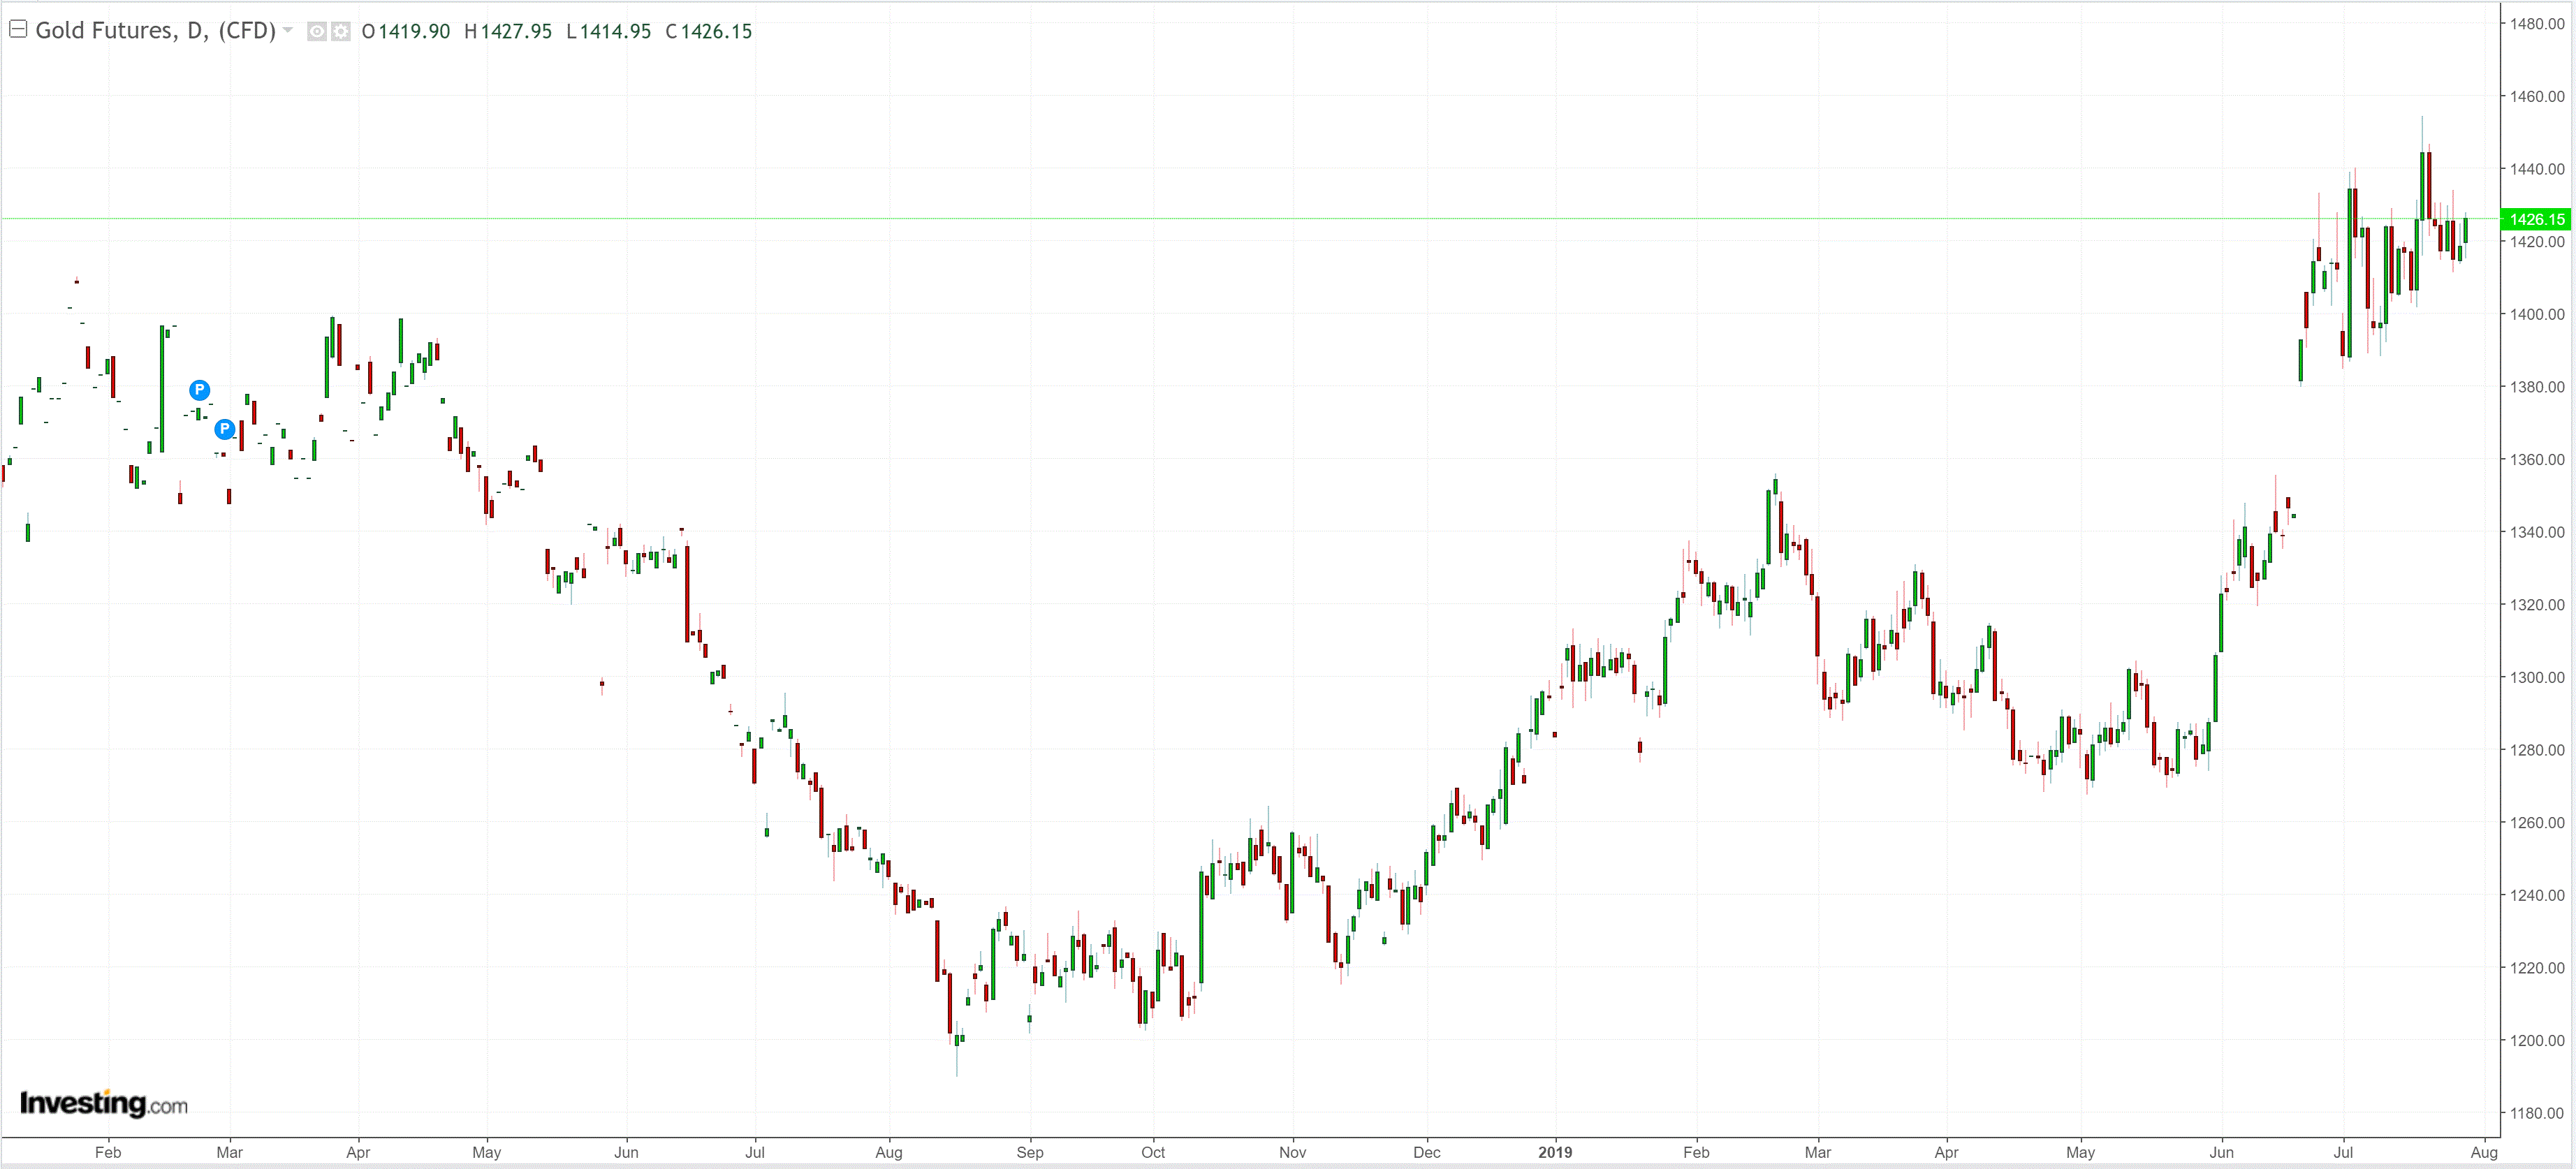Click the High value 1427.95
The width and height of the screenshot is (2576, 1169).
click(516, 32)
